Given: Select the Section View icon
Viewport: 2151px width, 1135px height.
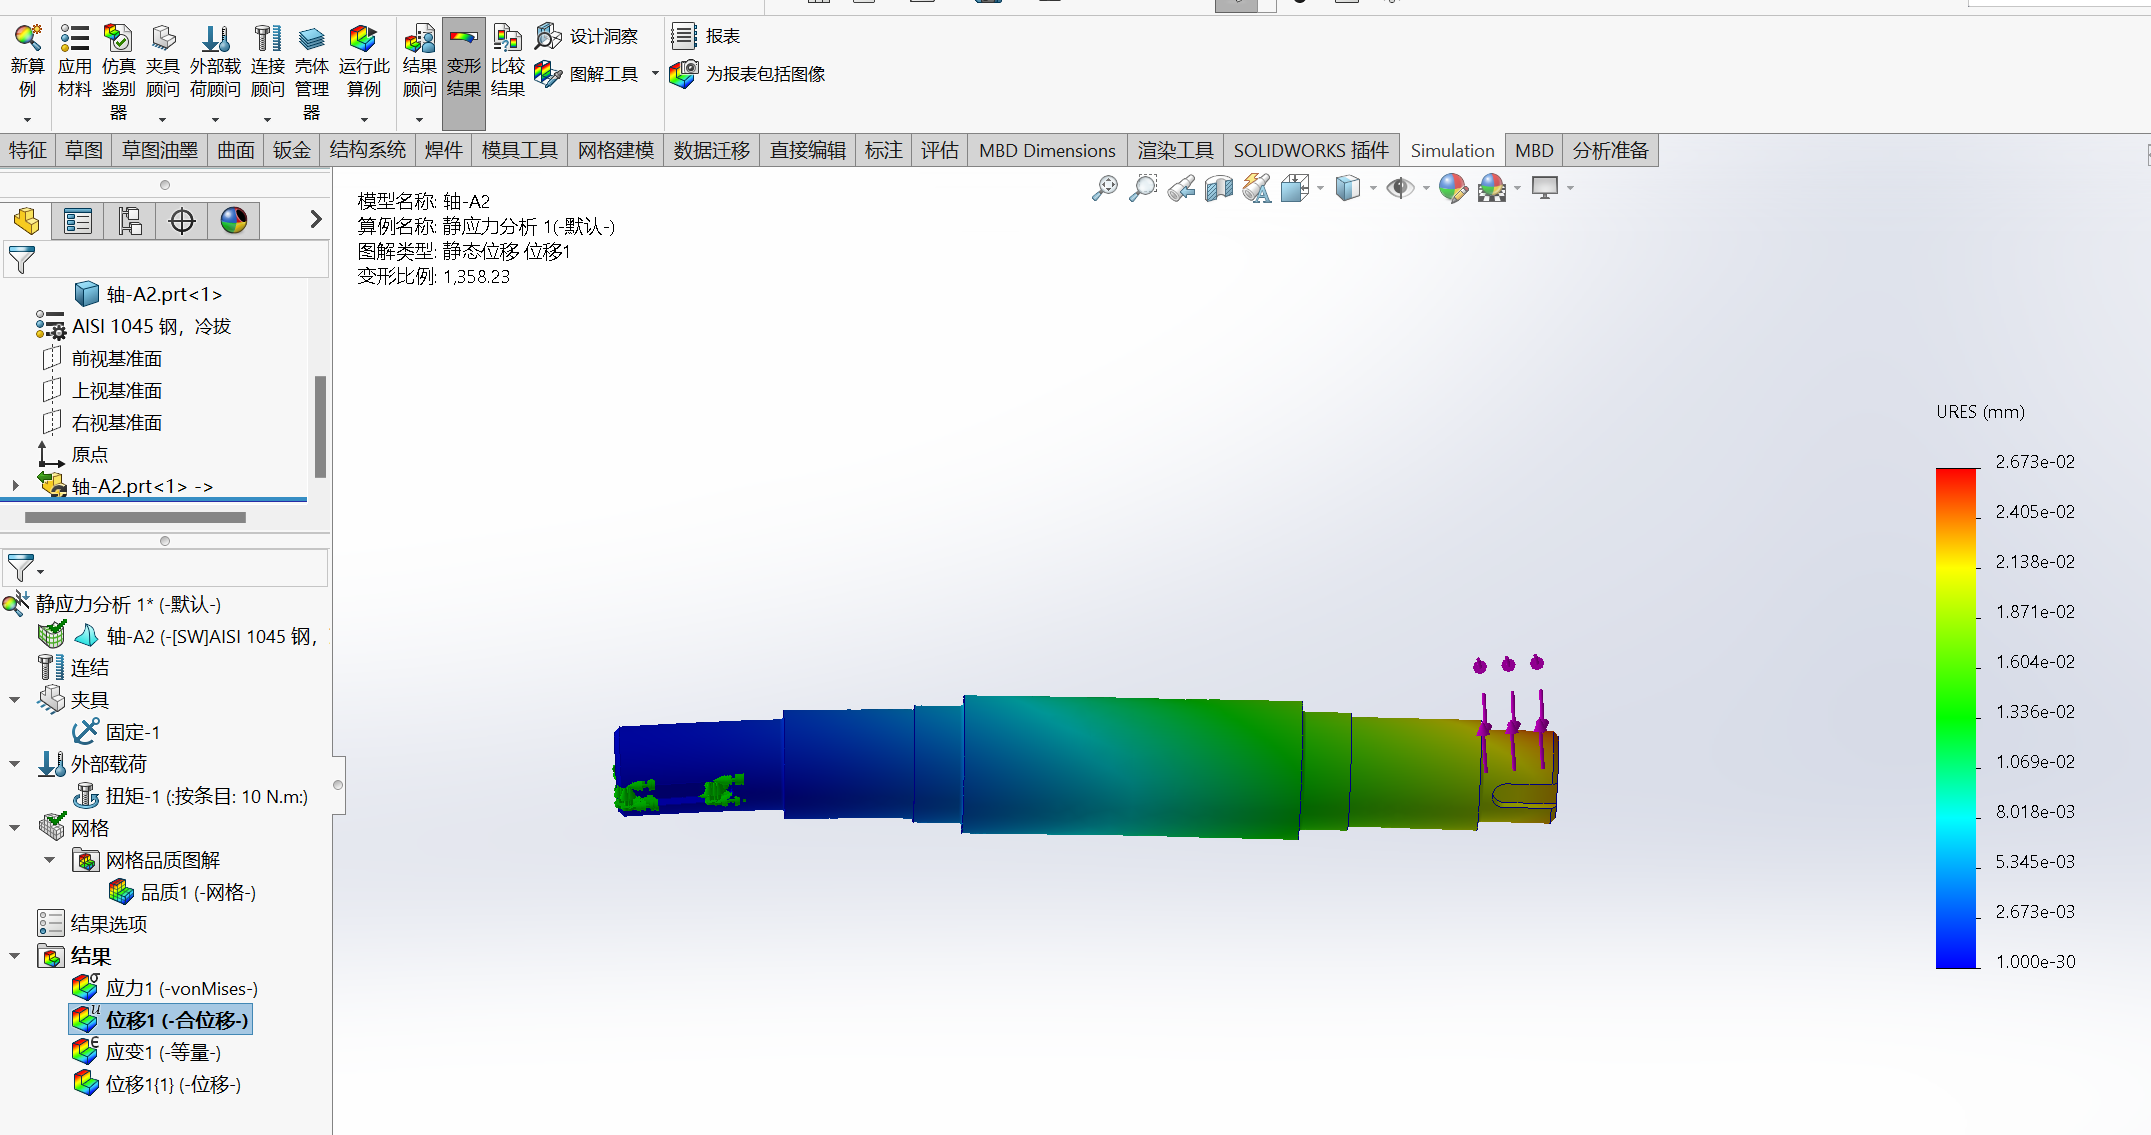Looking at the screenshot, I should click(x=1218, y=188).
